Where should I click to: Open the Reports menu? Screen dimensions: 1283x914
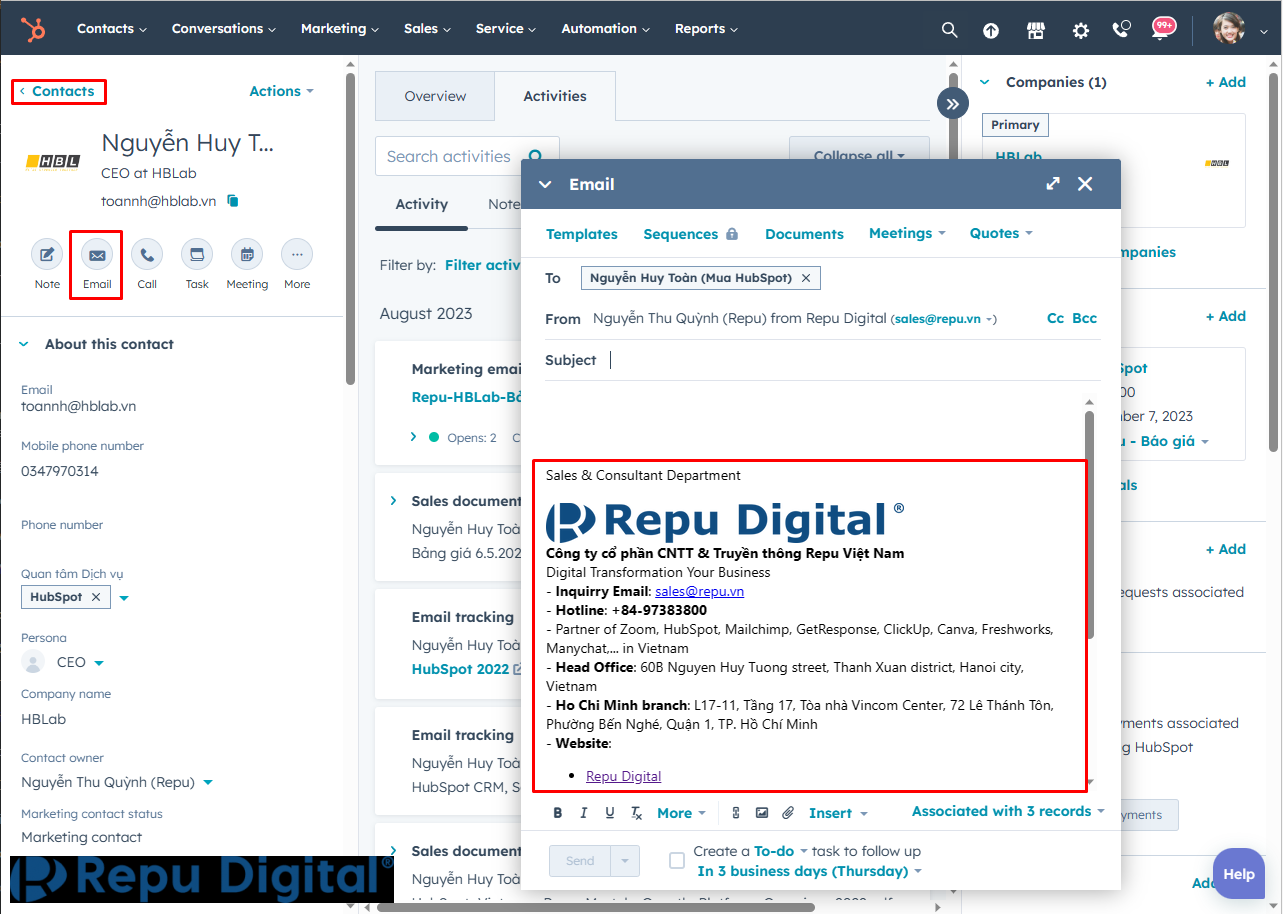click(x=706, y=29)
